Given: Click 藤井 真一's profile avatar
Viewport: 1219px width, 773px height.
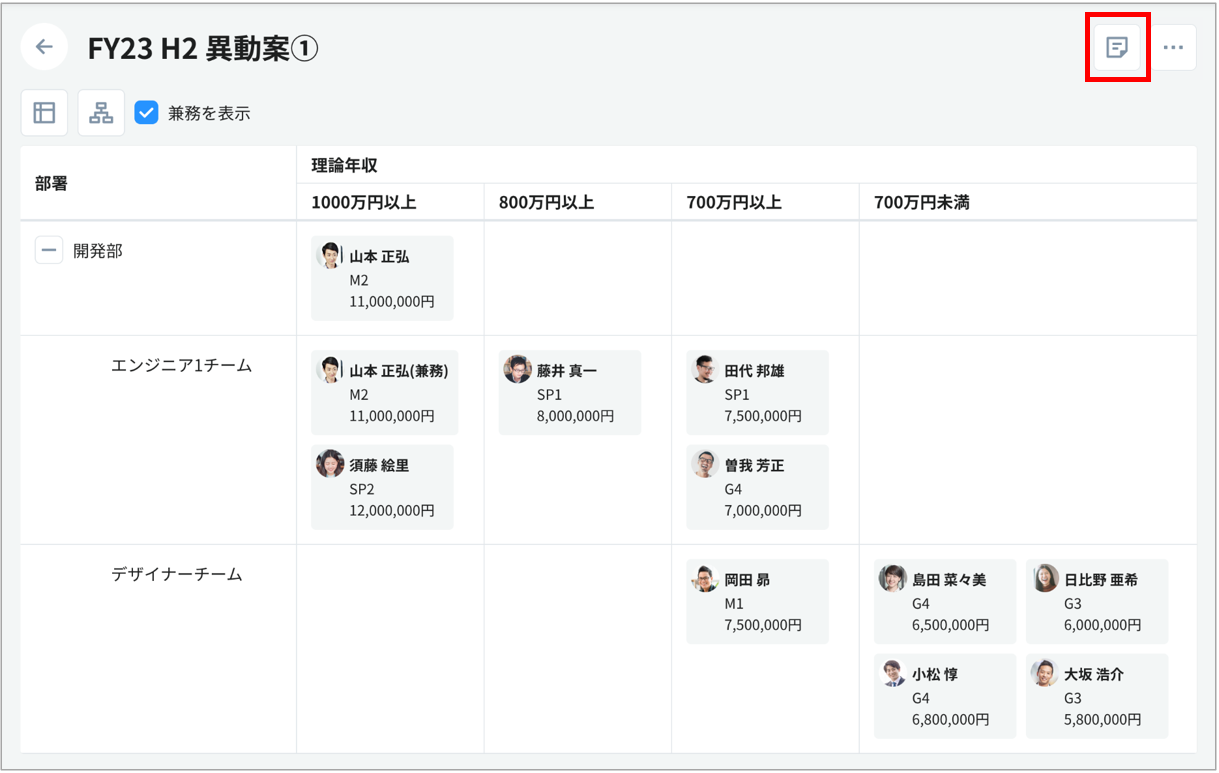Looking at the screenshot, I should pyautogui.click(x=517, y=369).
